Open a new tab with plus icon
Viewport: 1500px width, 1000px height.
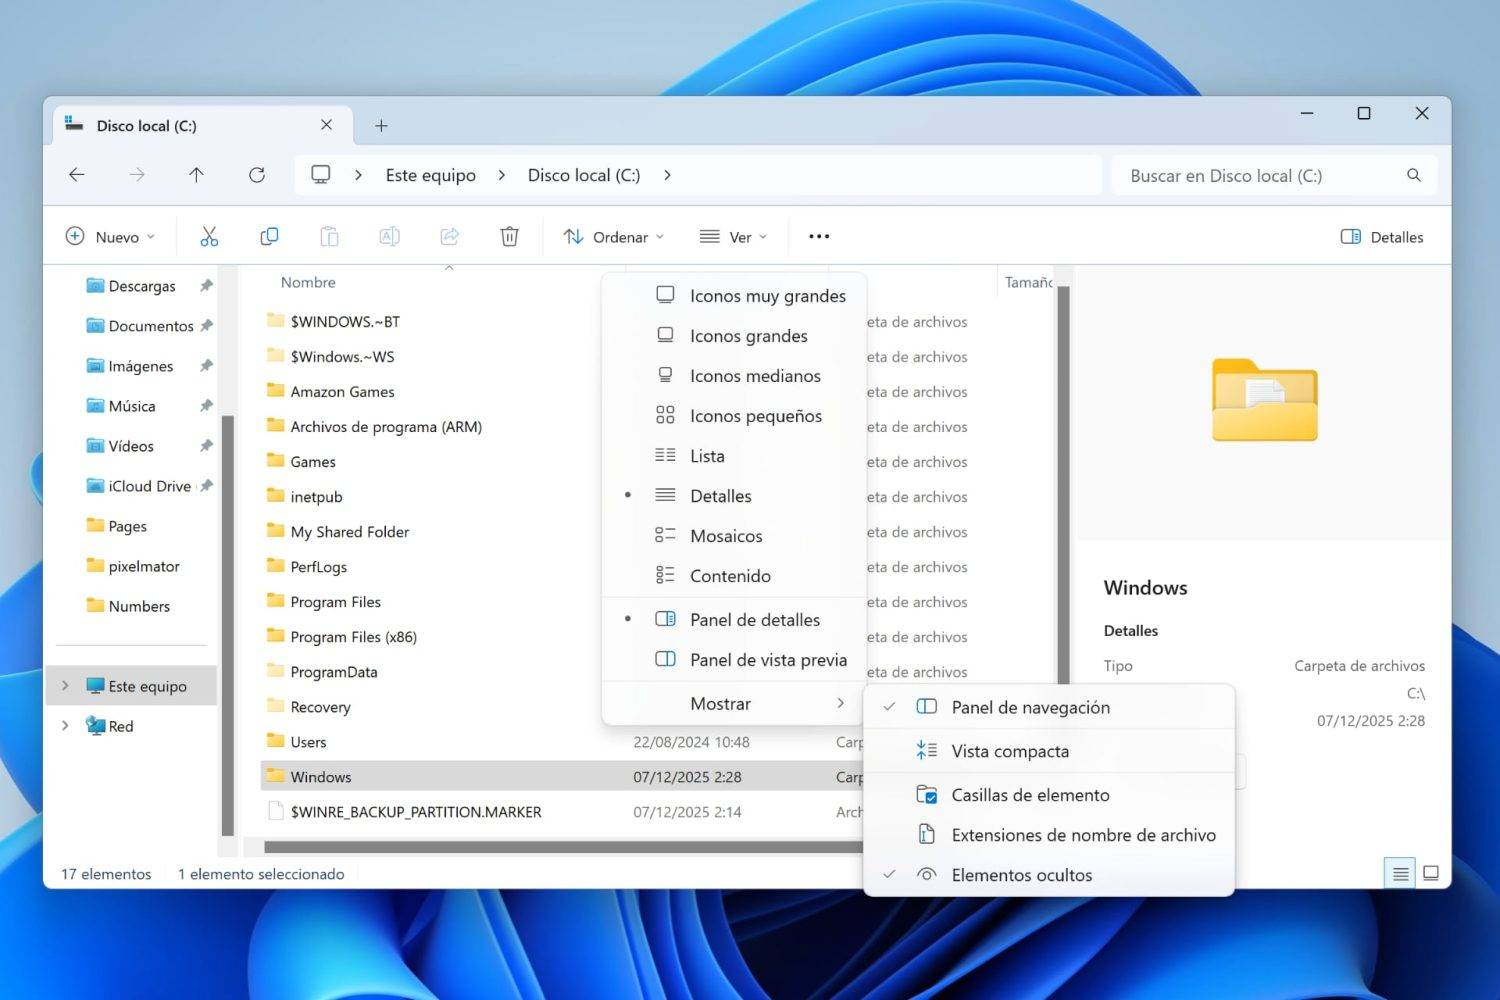click(381, 126)
